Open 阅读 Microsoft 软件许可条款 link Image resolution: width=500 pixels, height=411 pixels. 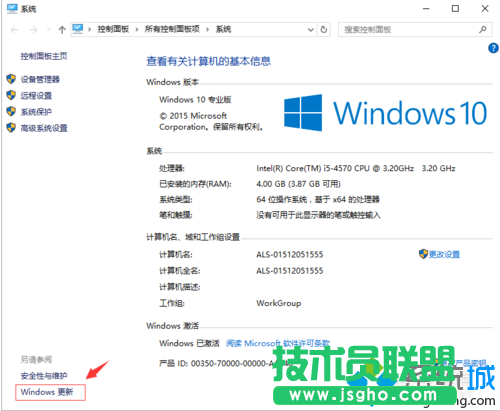[278, 343]
